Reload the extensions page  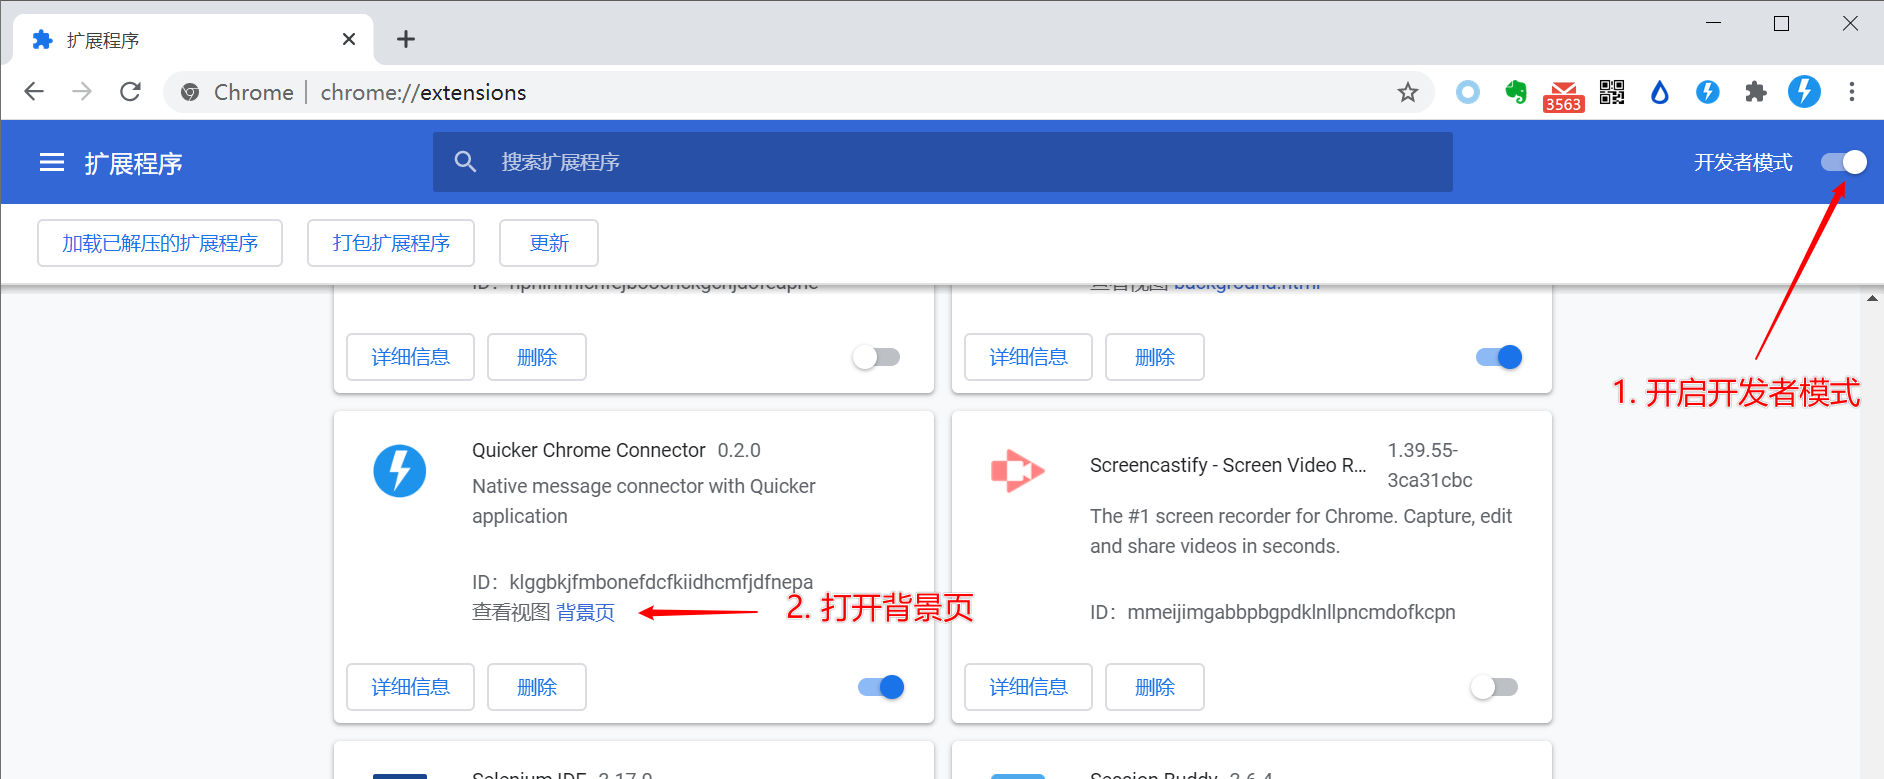(x=130, y=92)
